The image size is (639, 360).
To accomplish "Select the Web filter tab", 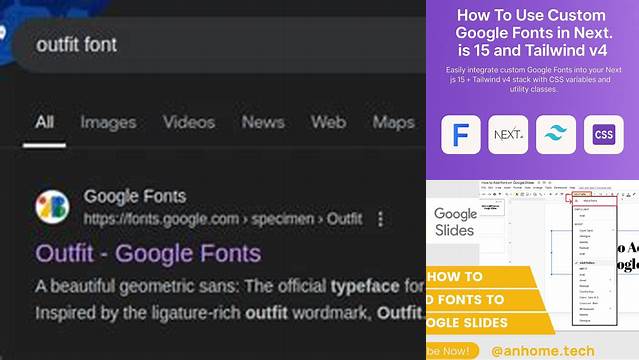I will pos(328,122).
